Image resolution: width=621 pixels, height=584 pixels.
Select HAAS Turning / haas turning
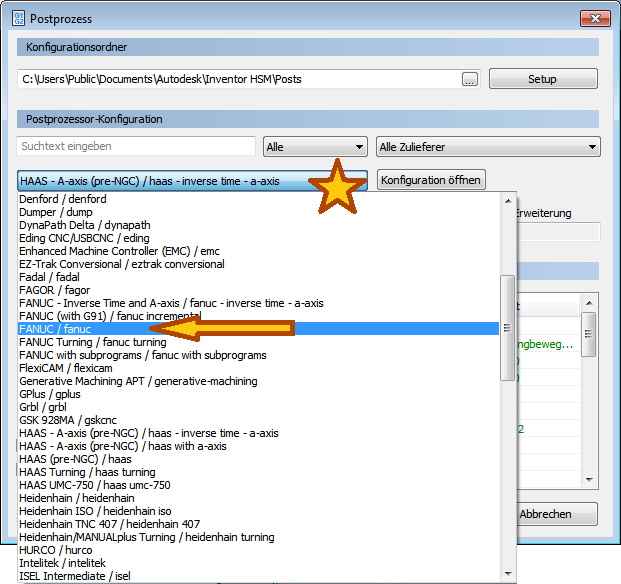click(x=258, y=472)
